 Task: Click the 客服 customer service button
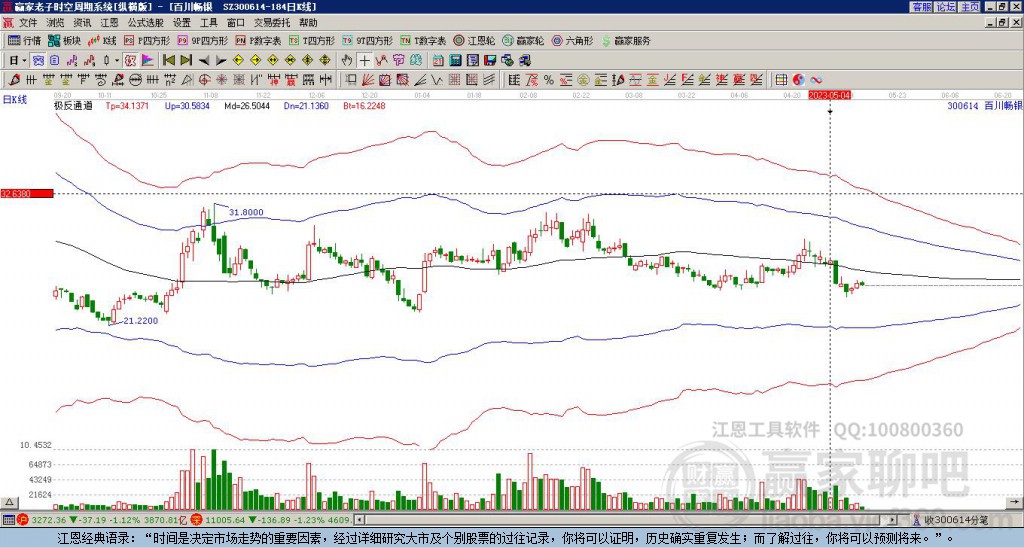(921, 7)
